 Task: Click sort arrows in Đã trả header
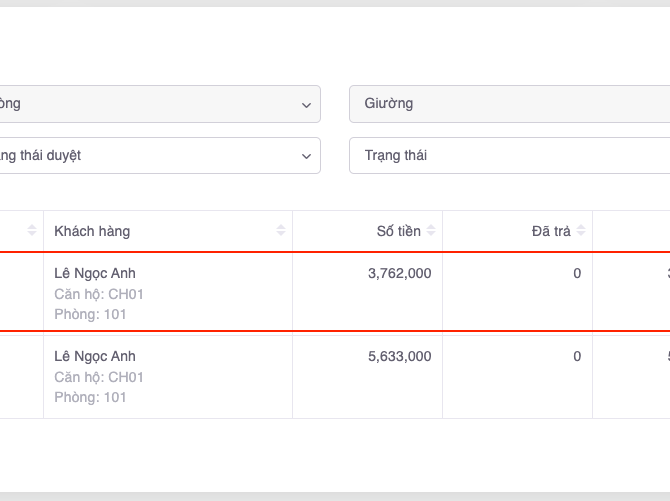click(x=581, y=232)
